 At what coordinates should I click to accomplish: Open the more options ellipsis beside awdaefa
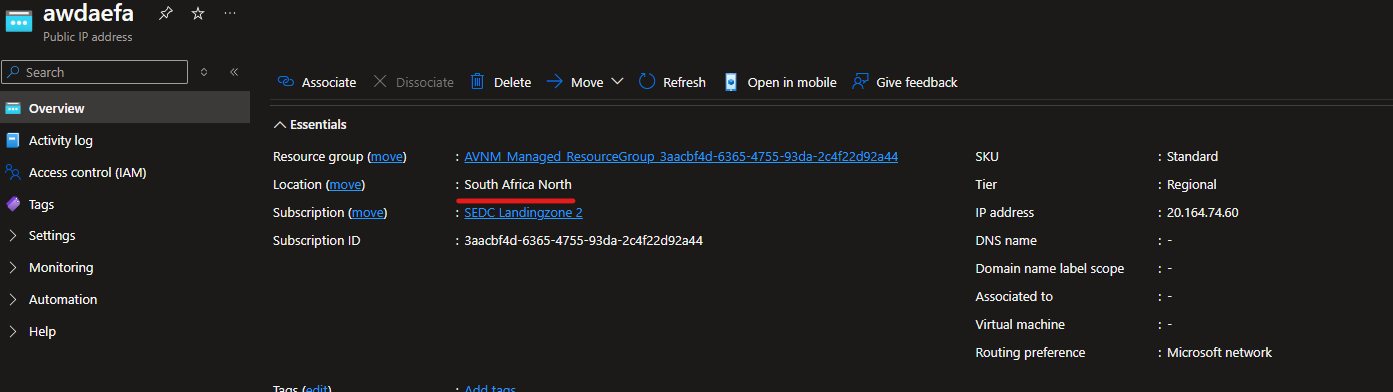click(x=230, y=13)
